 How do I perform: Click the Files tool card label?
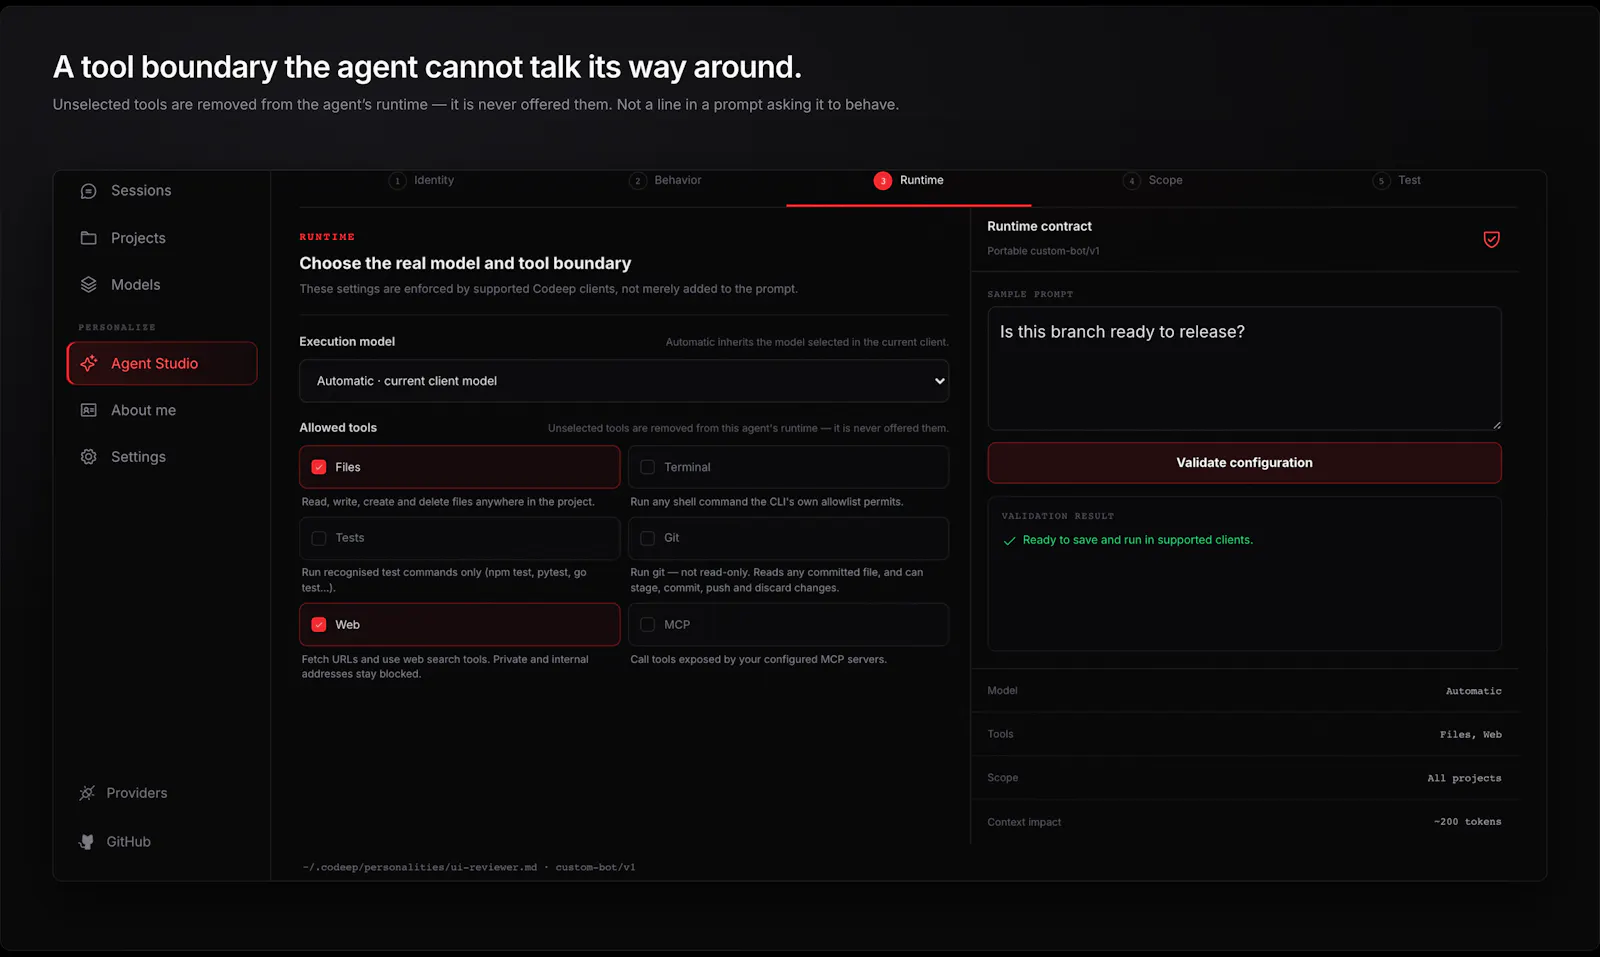point(348,467)
